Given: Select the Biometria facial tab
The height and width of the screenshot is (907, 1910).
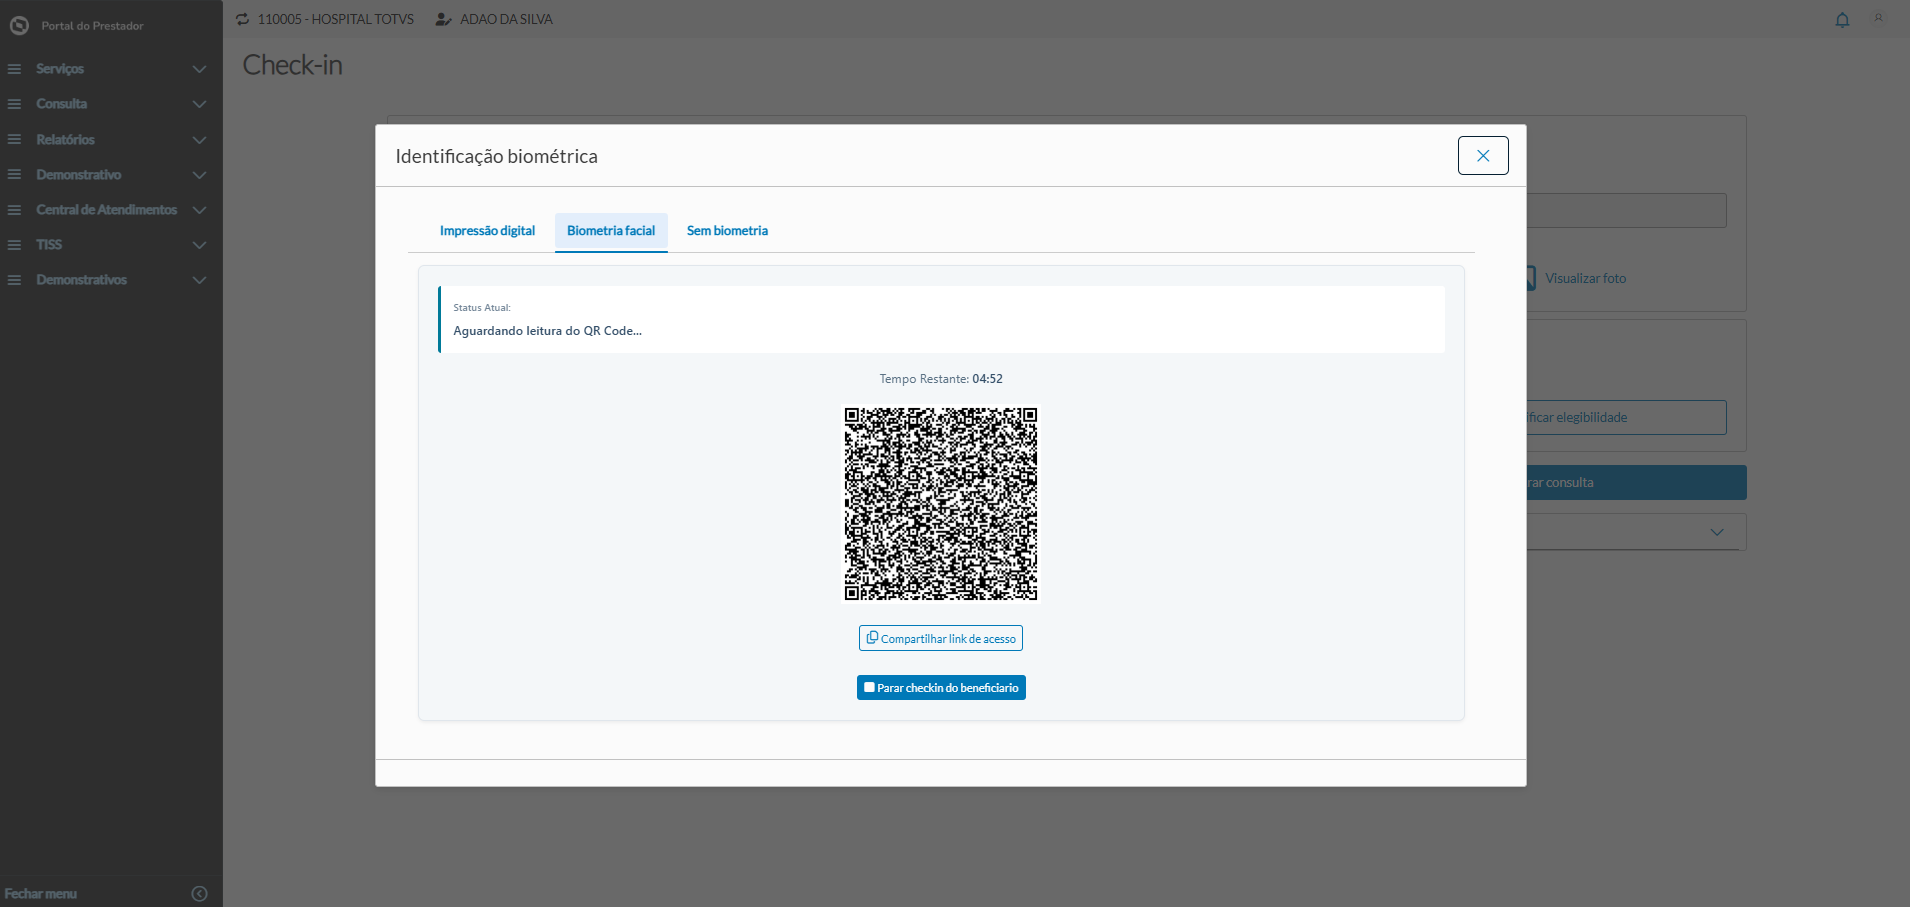Looking at the screenshot, I should [611, 231].
